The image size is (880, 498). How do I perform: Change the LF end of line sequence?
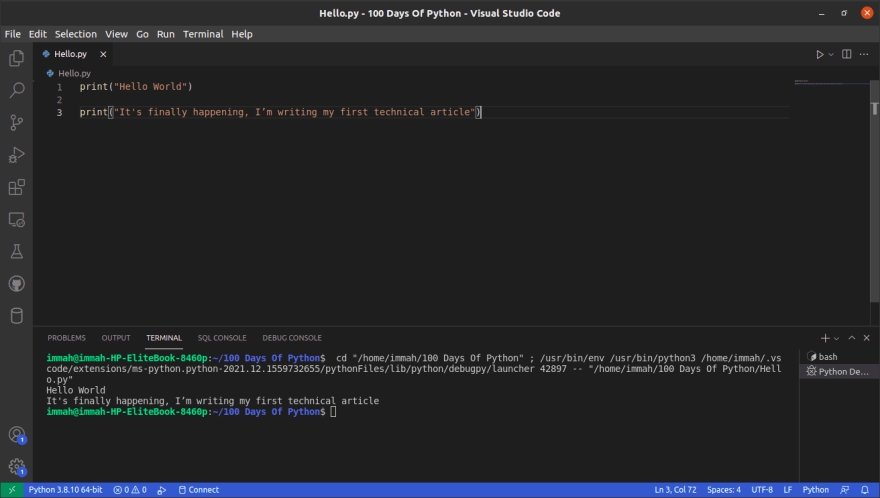pyautogui.click(x=787, y=490)
